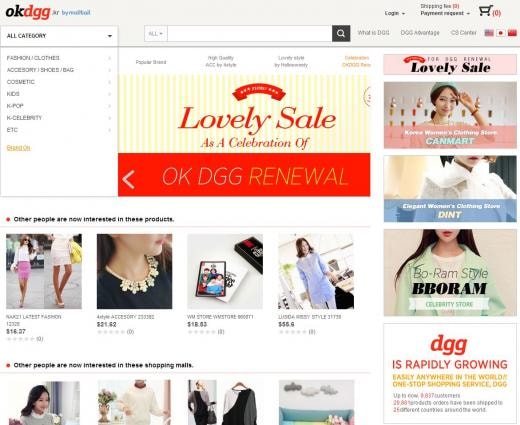Click the banner previous arrow
The height and width of the screenshot is (425, 520).
click(x=129, y=179)
